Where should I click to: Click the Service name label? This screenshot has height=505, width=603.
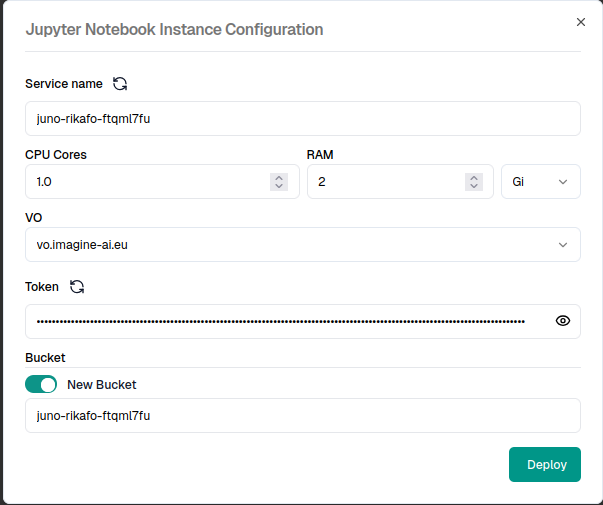tap(64, 84)
